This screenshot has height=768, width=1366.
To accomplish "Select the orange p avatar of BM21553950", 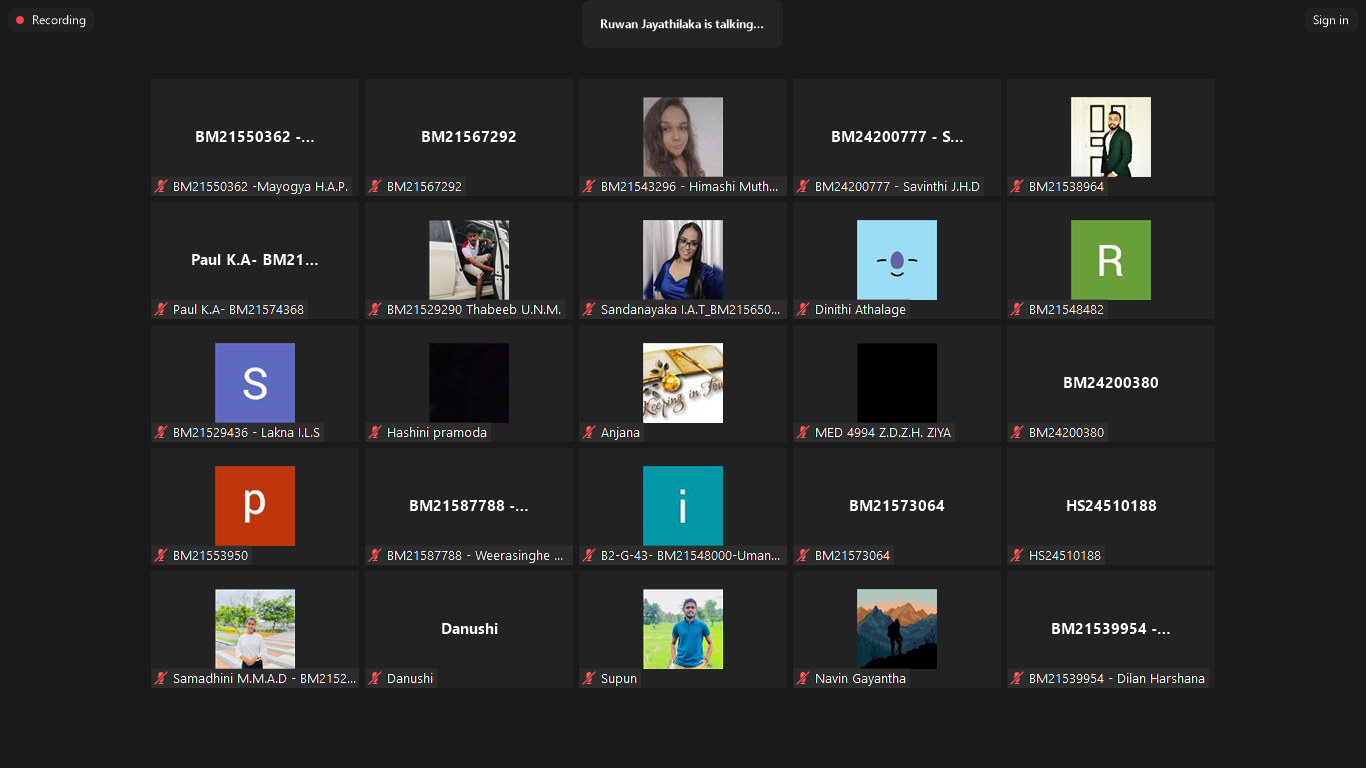I will pyautogui.click(x=254, y=506).
